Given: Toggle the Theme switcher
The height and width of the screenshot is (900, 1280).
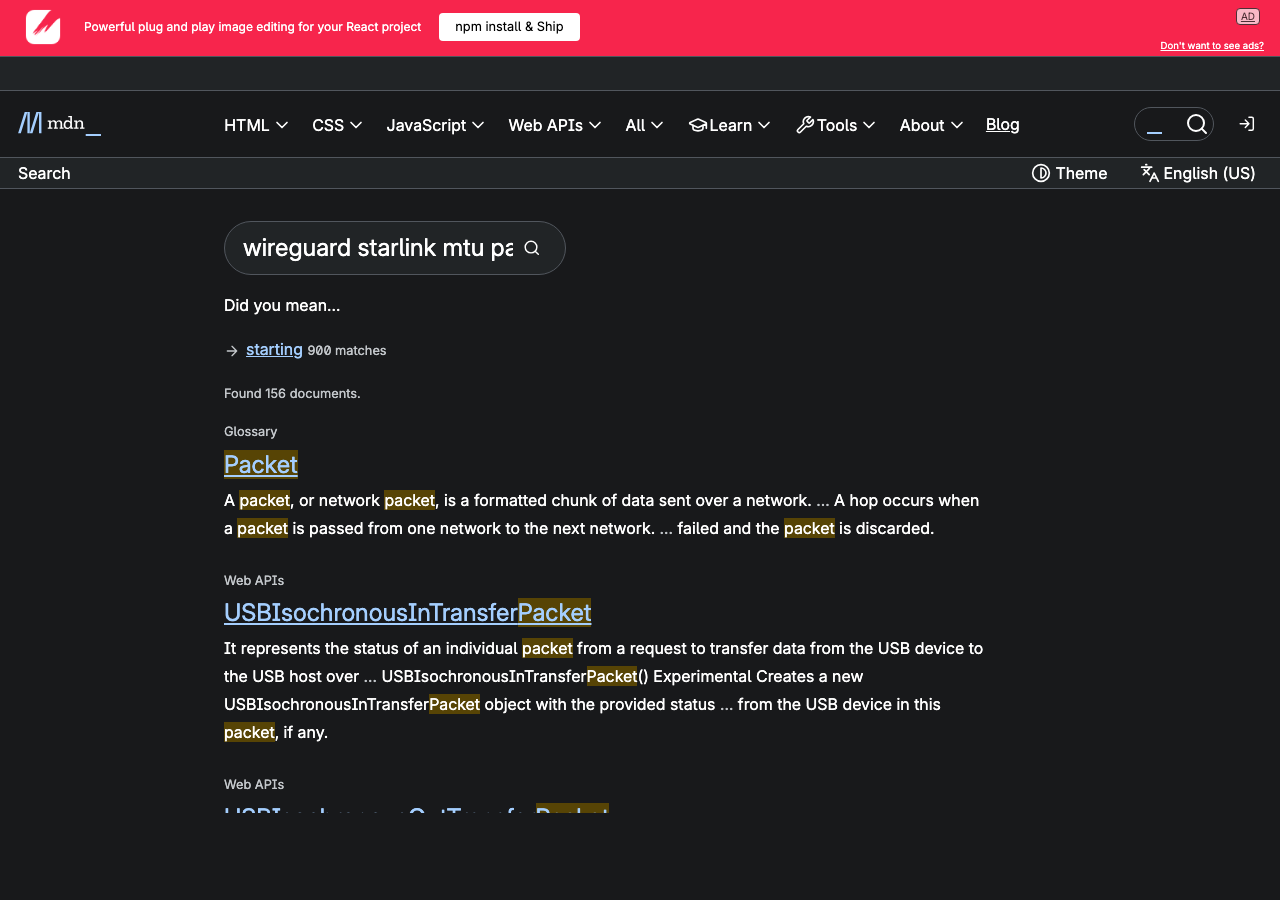Looking at the screenshot, I should coord(1069,173).
